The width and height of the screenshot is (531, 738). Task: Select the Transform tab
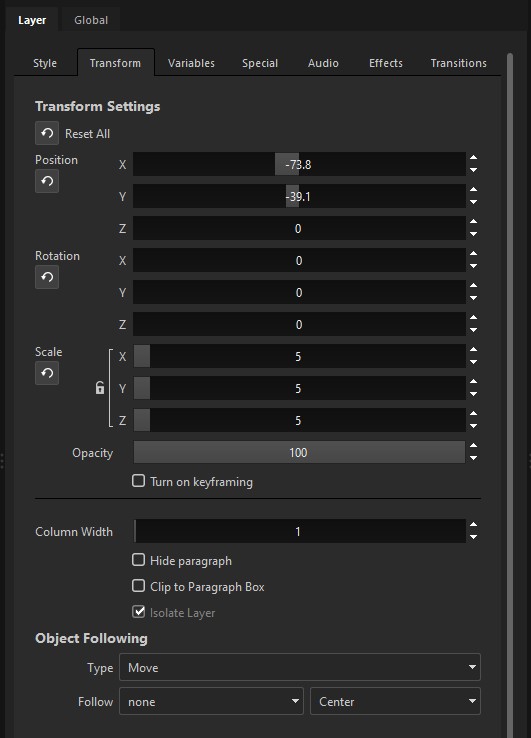point(115,63)
